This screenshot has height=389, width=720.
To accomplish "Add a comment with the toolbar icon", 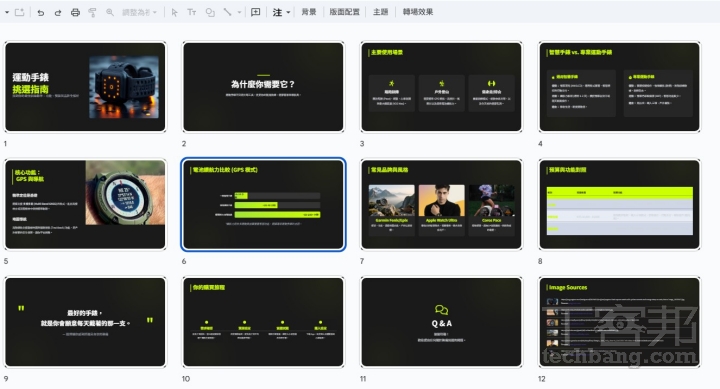I will [256, 12].
